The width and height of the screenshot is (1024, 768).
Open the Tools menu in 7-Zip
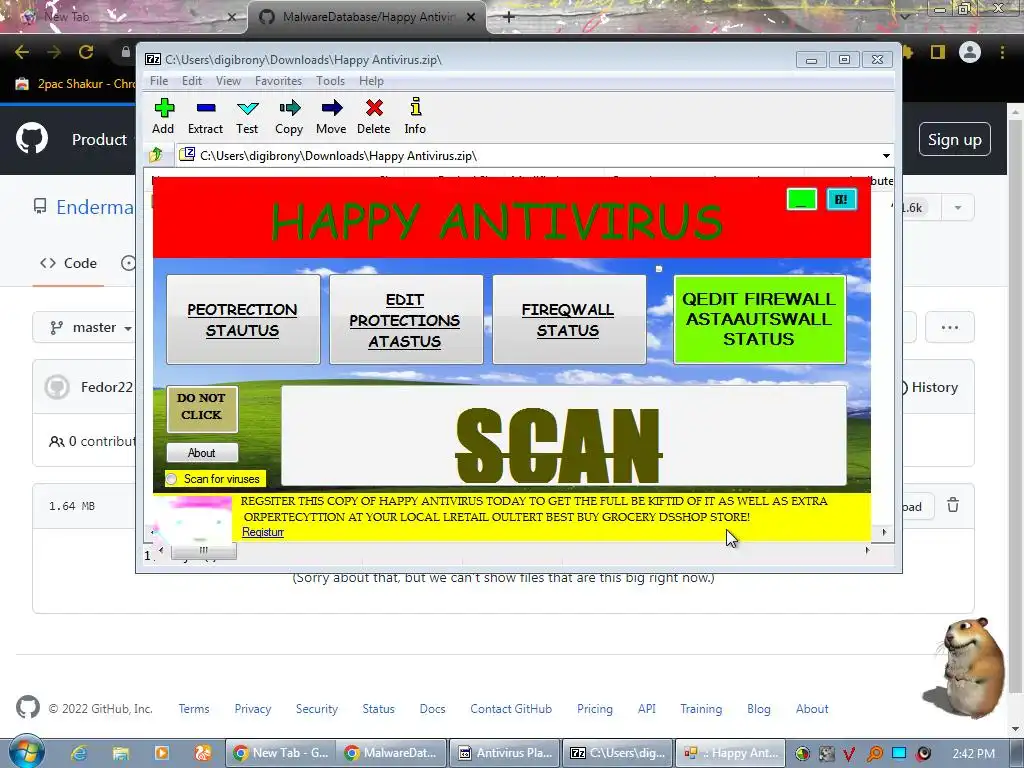(x=330, y=81)
